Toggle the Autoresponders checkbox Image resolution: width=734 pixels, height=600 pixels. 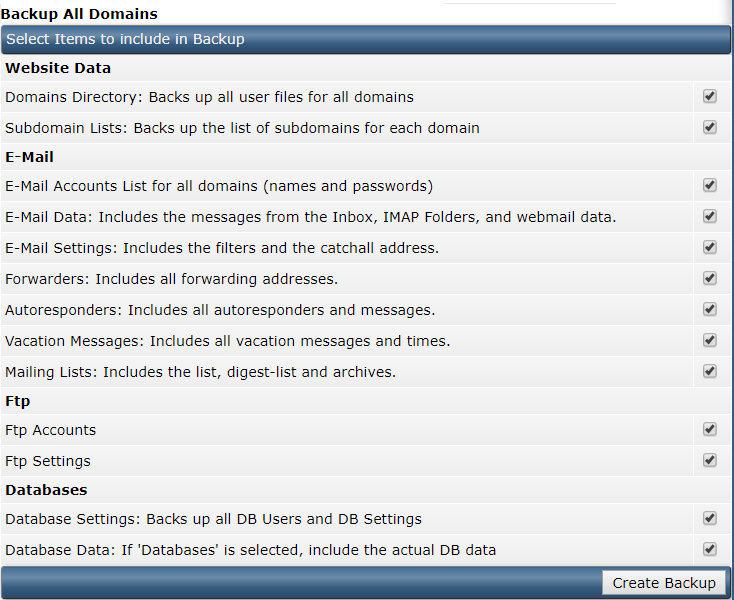pos(710,309)
